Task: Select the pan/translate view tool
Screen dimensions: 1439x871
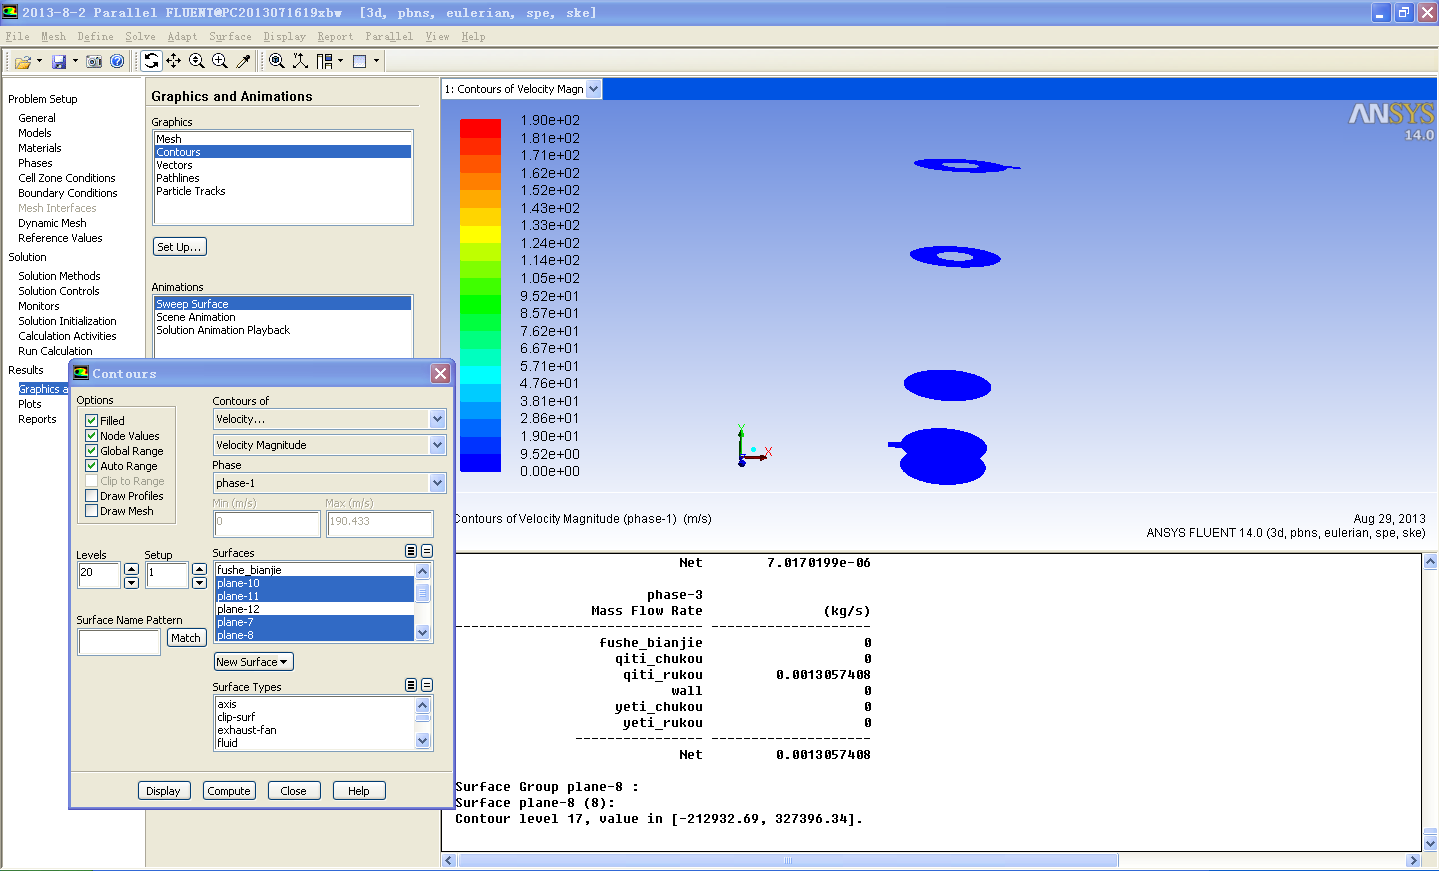Action: [174, 61]
